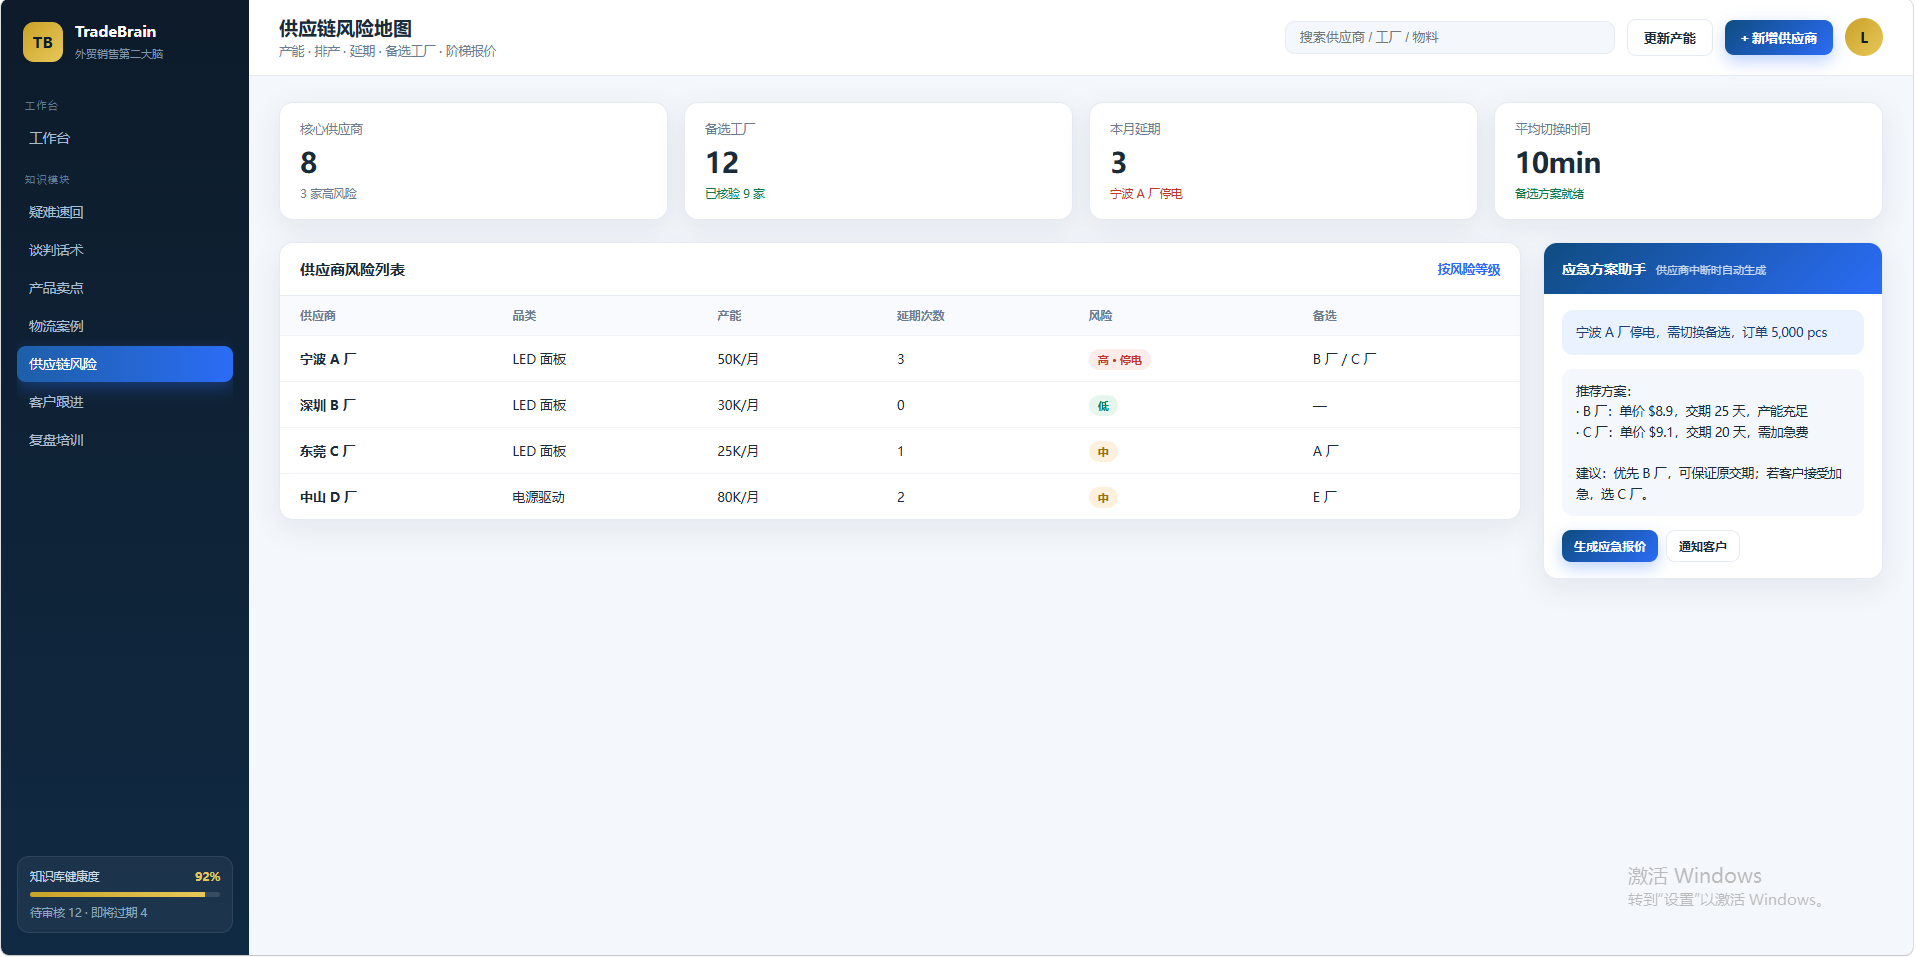Image resolution: width=1916 pixels, height=957 pixels.
Task: Open 物流案例 sidebar item
Action: (x=125, y=326)
